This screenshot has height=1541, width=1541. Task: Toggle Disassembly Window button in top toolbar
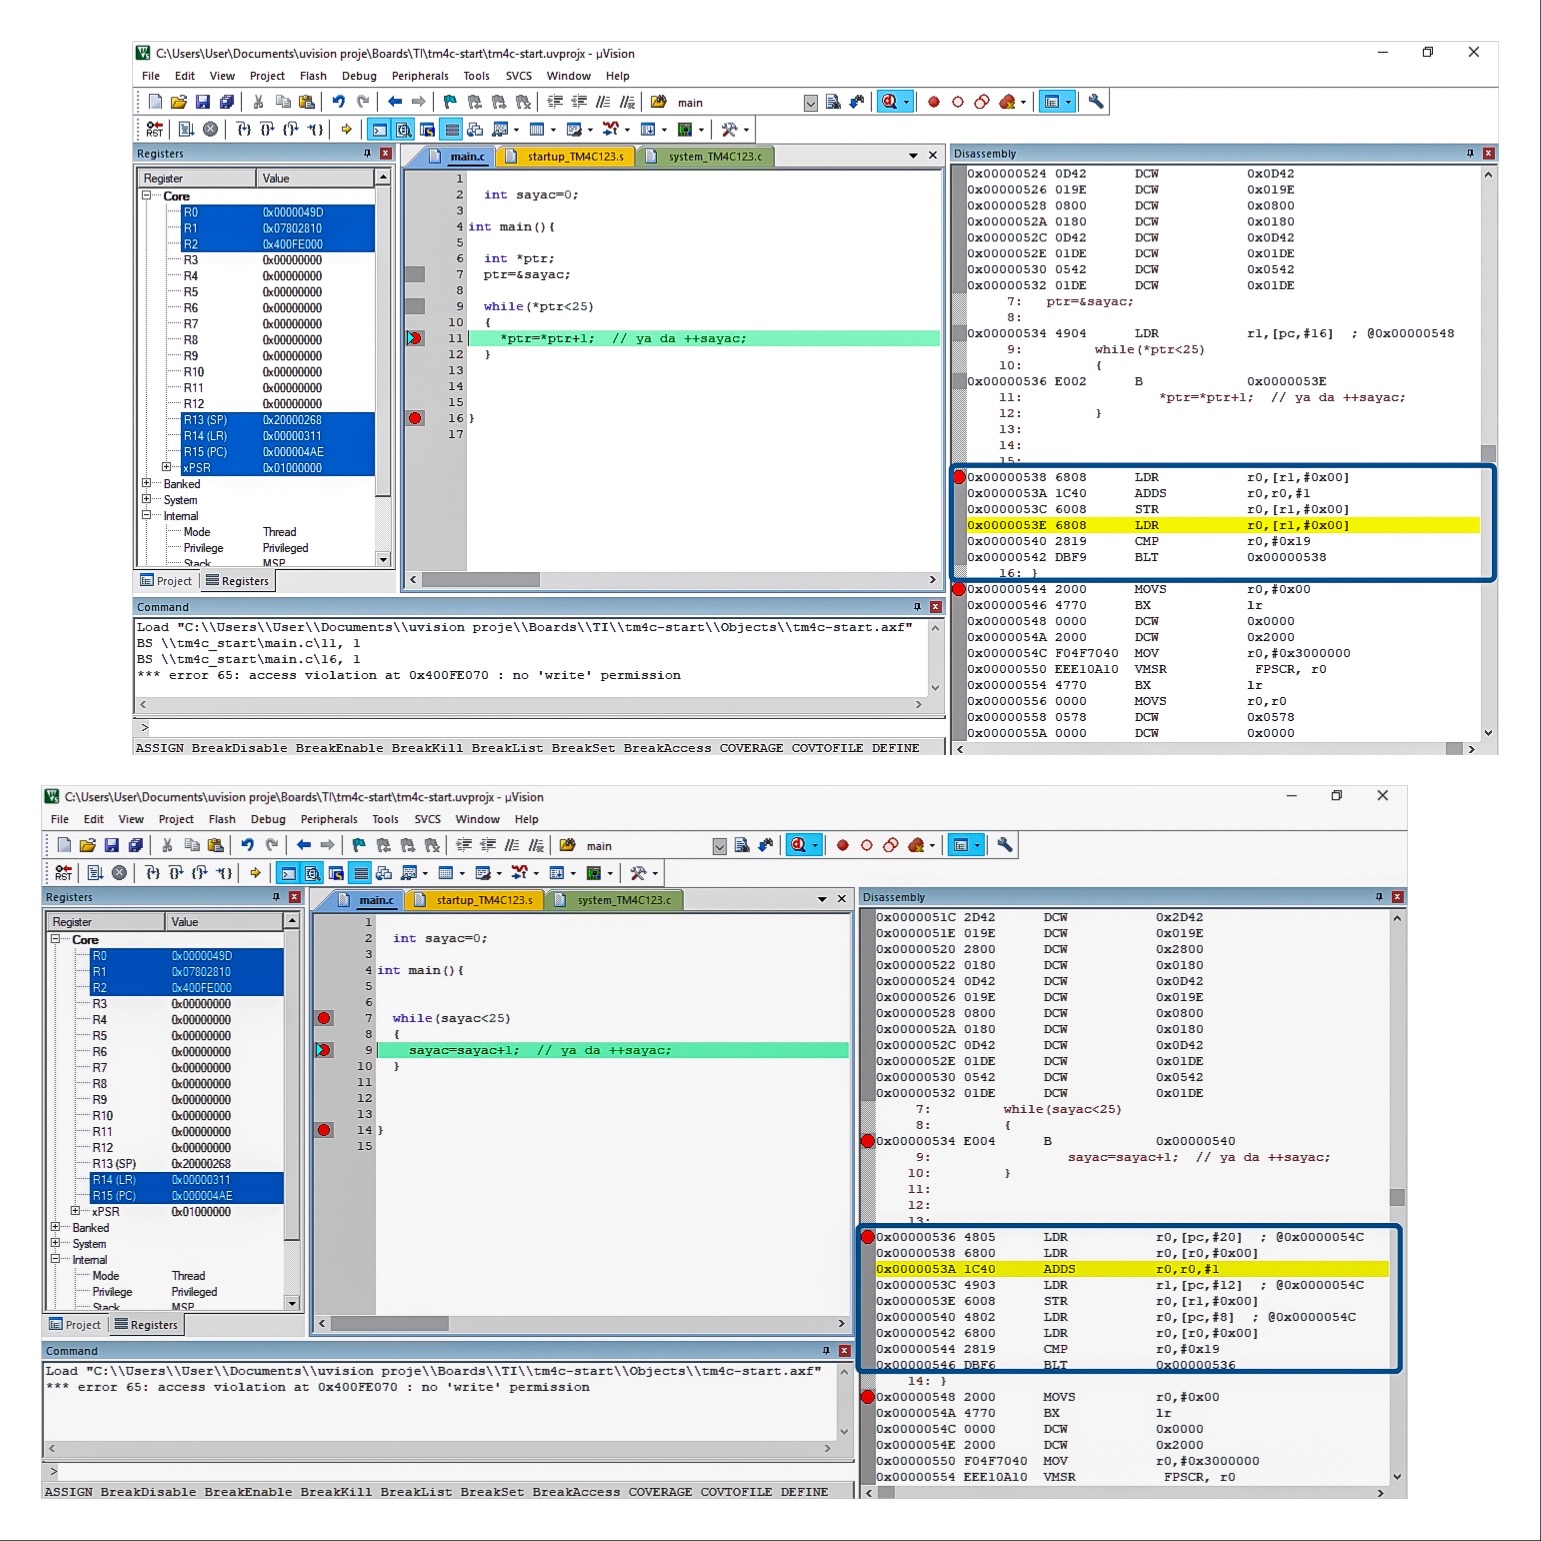pos(403,129)
